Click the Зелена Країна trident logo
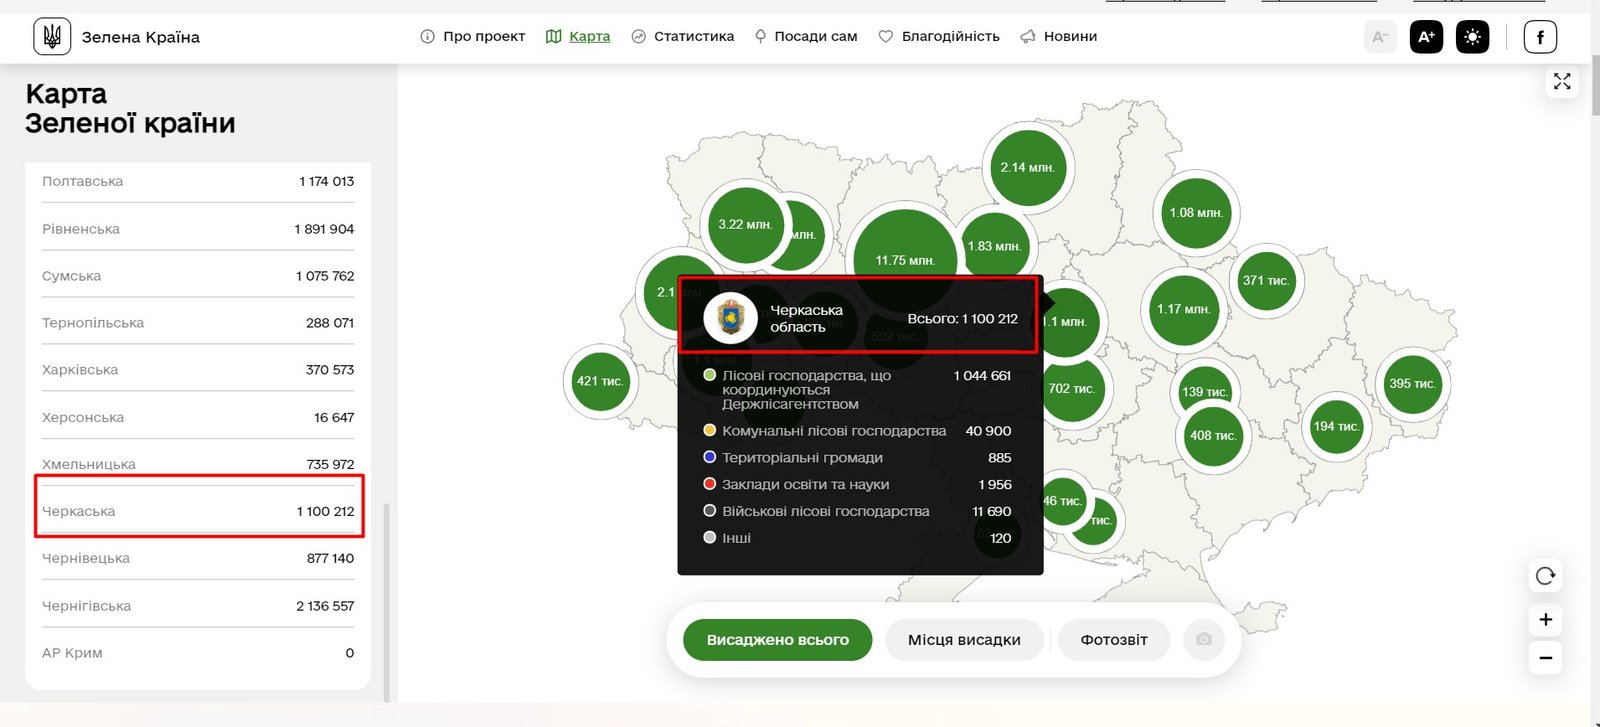The image size is (1600, 727). pos(52,37)
